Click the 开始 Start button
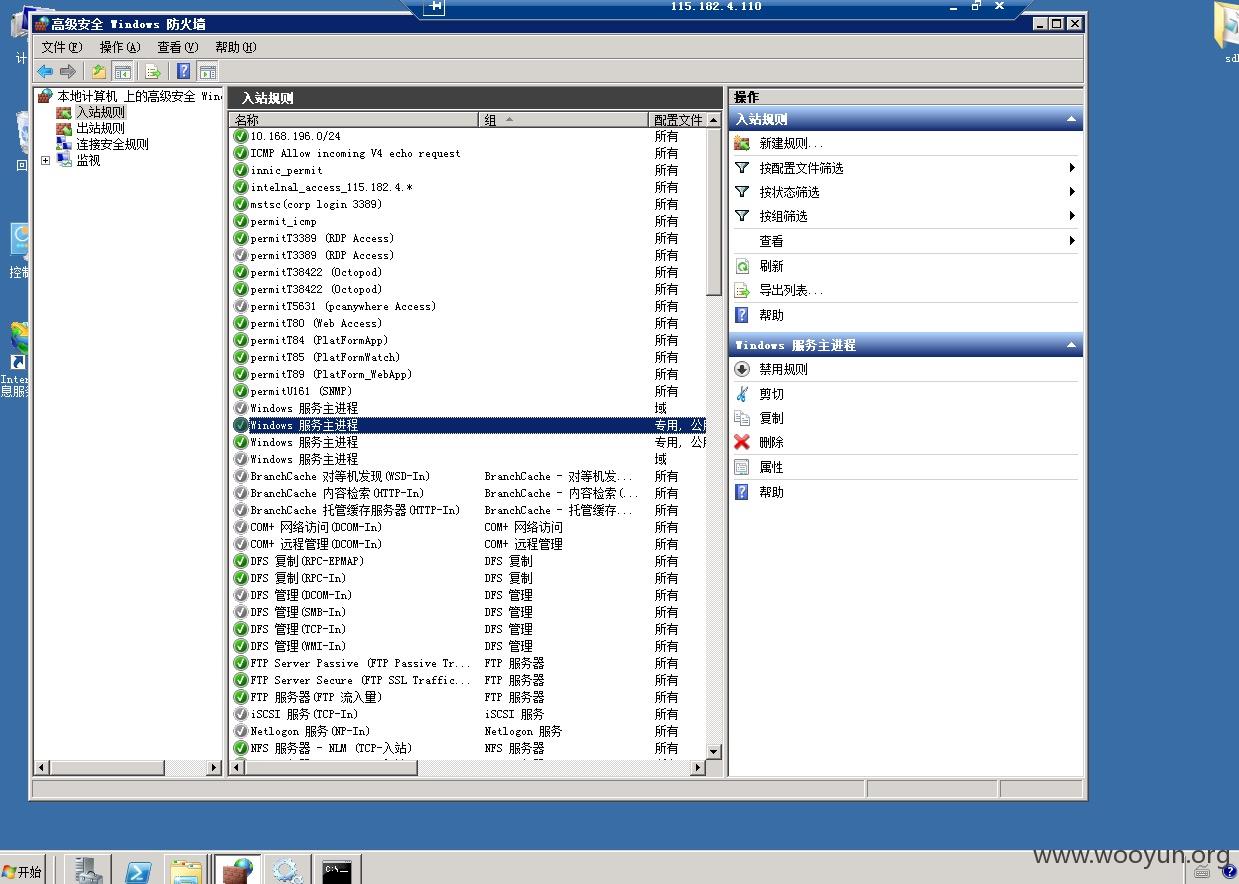1239x884 pixels. [x=23, y=871]
